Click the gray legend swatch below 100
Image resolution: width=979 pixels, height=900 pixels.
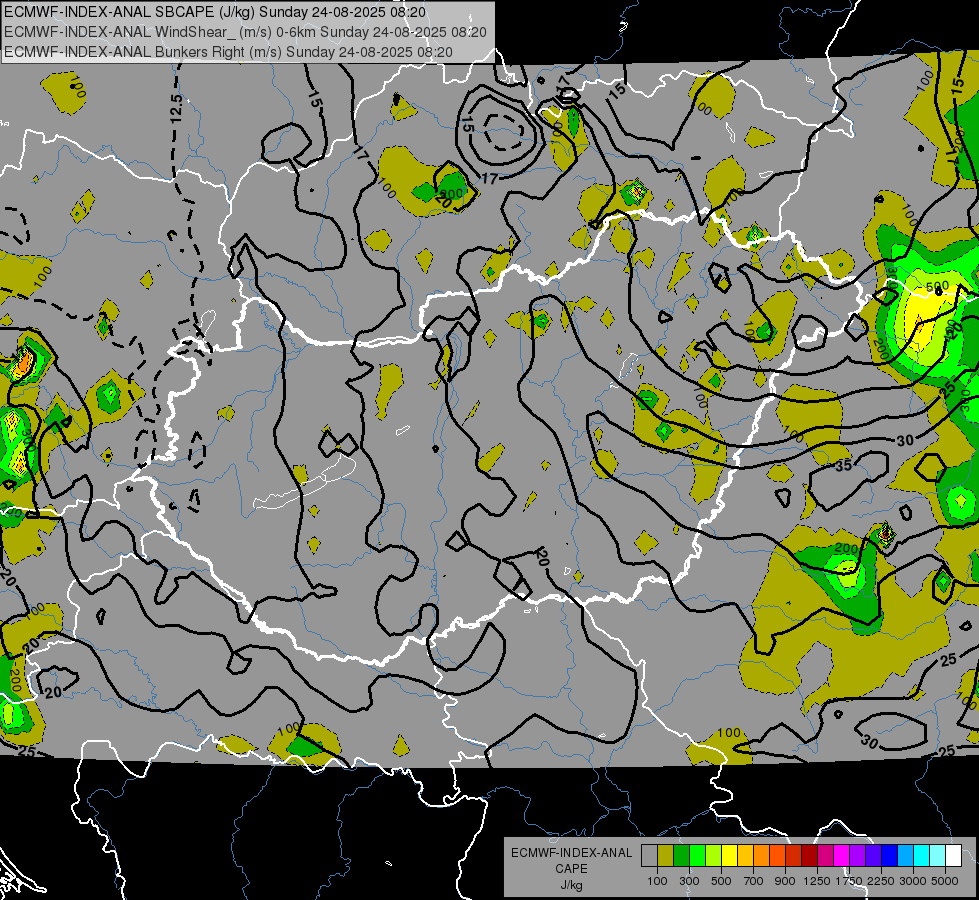(649, 855)
